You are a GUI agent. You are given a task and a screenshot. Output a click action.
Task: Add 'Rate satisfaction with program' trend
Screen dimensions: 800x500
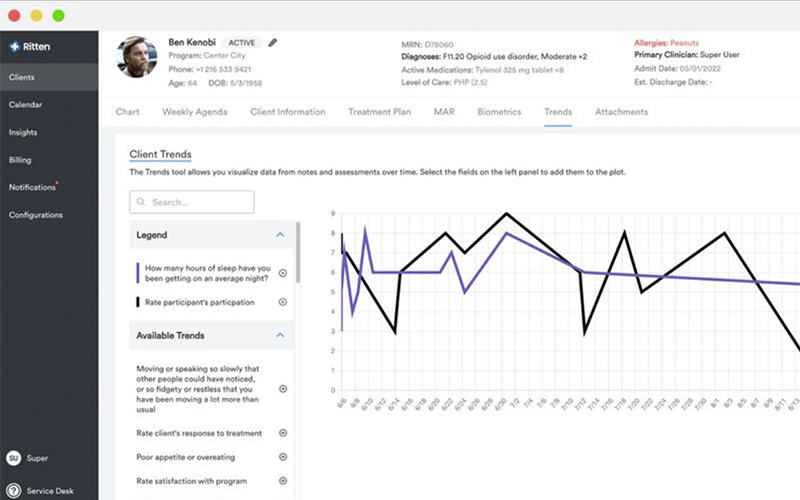pyautogui.click(x=283, y=481)
